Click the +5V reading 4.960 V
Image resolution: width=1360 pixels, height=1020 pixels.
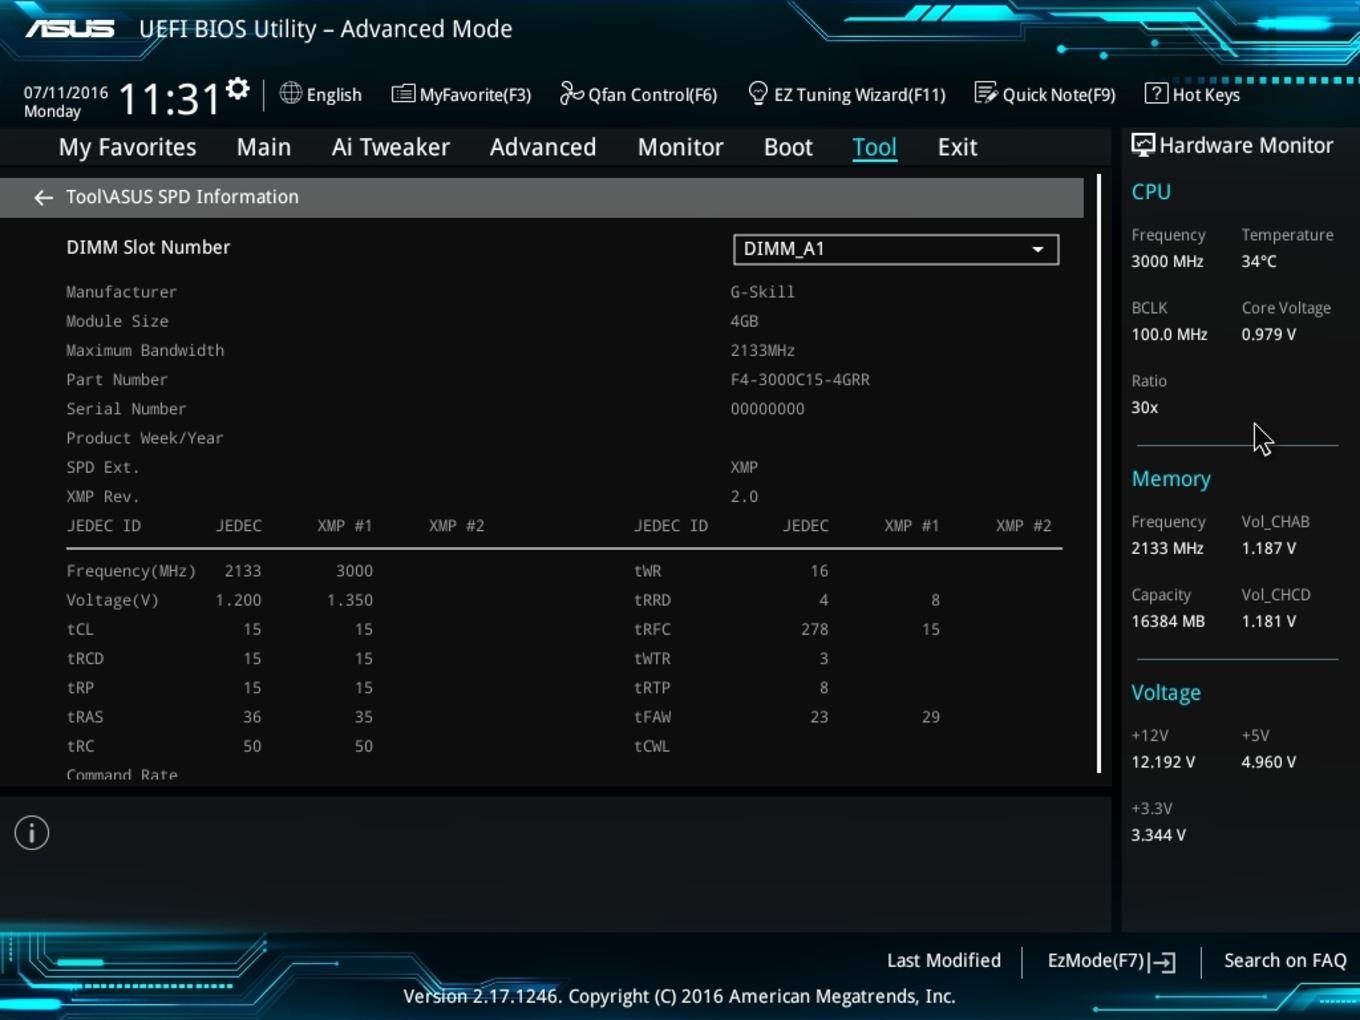(x=1269, y=762)
